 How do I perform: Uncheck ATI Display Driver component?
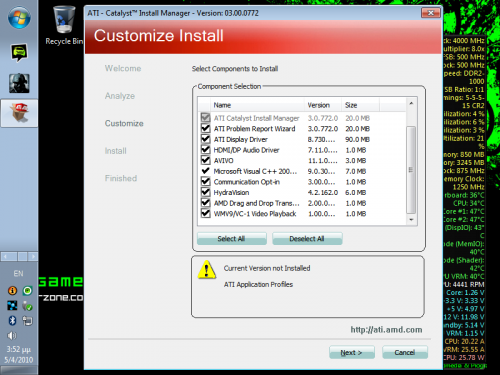pos(206,139)
